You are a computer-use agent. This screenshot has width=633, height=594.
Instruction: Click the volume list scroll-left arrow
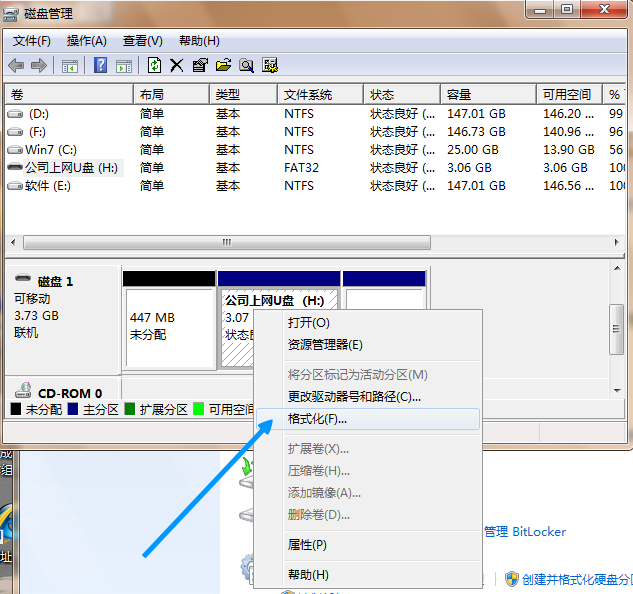click(x=13, y=243)
